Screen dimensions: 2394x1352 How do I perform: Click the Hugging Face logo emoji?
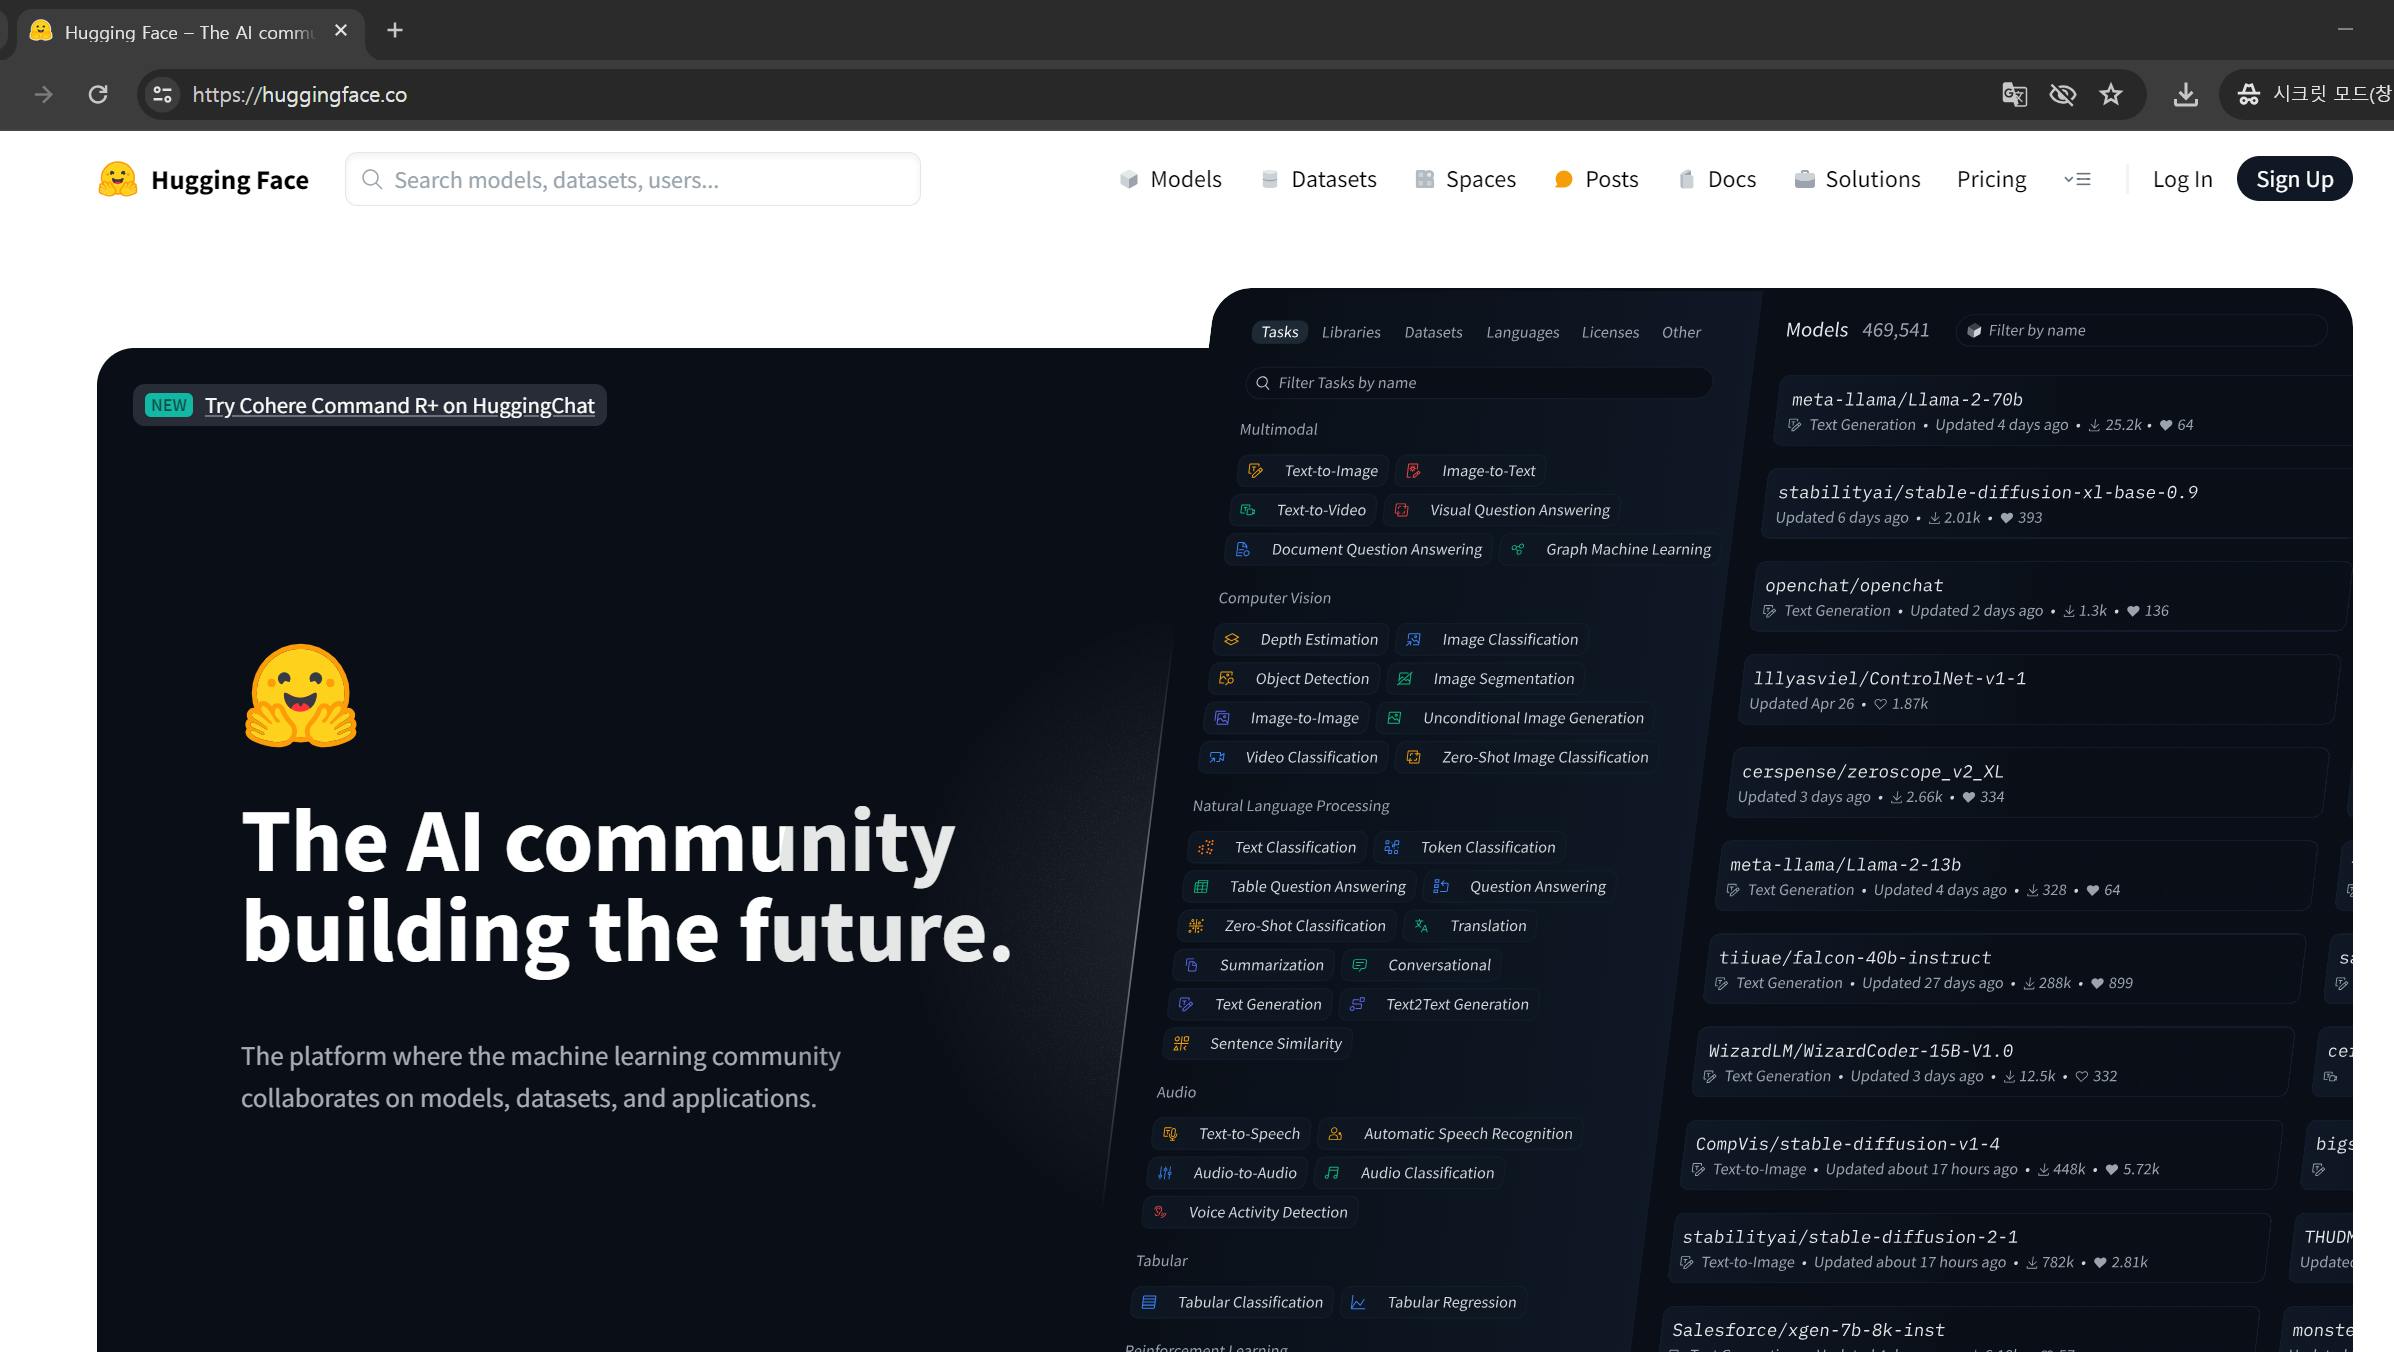(118, 180)
